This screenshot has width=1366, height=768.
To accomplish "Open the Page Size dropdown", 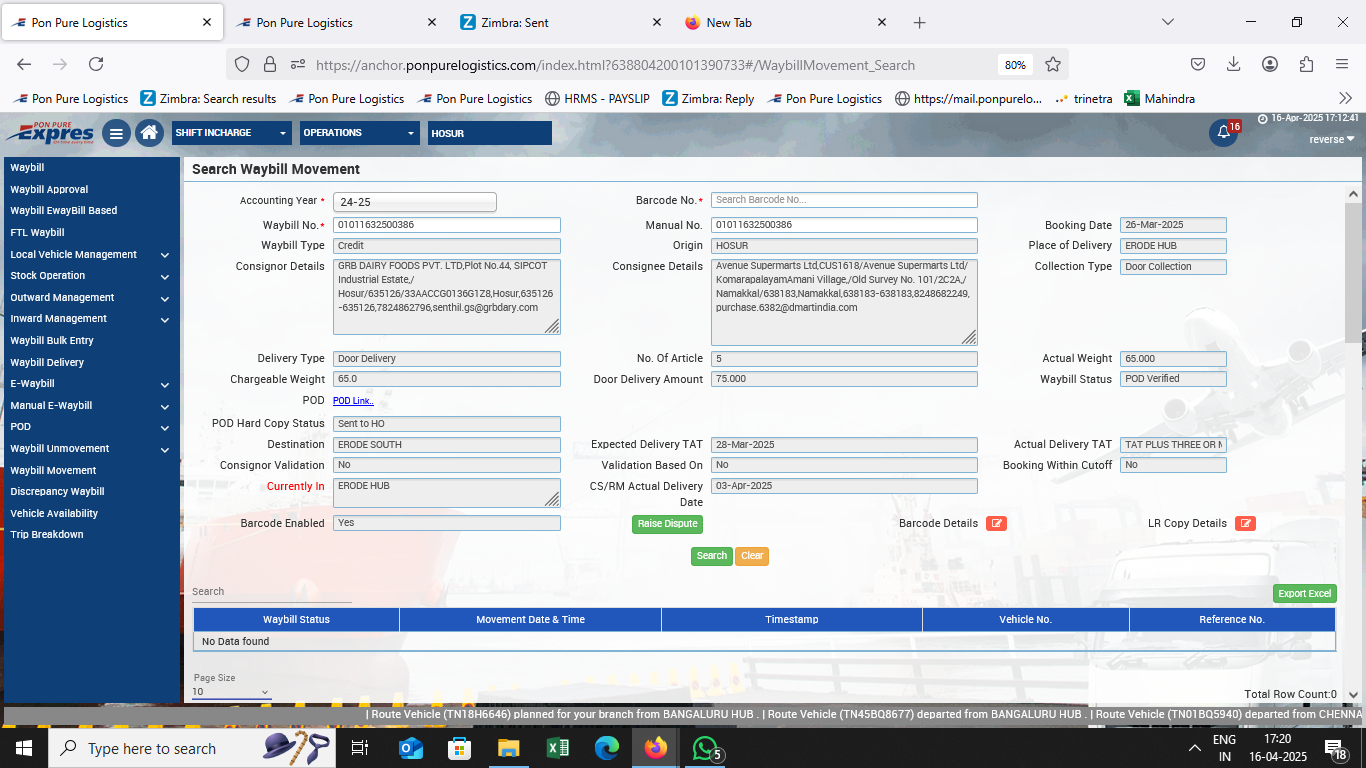I will tap(231, 691).
